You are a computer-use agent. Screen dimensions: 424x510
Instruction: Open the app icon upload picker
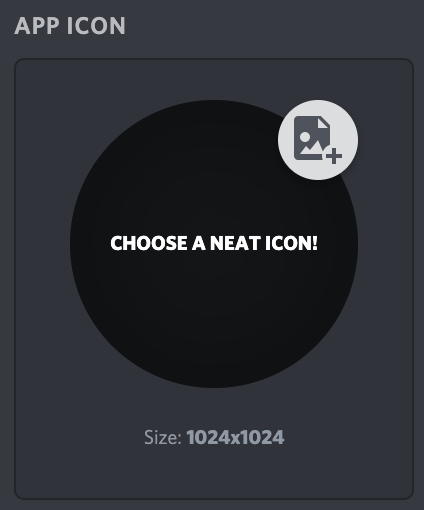pyautogui.click(x=214, y=244)
